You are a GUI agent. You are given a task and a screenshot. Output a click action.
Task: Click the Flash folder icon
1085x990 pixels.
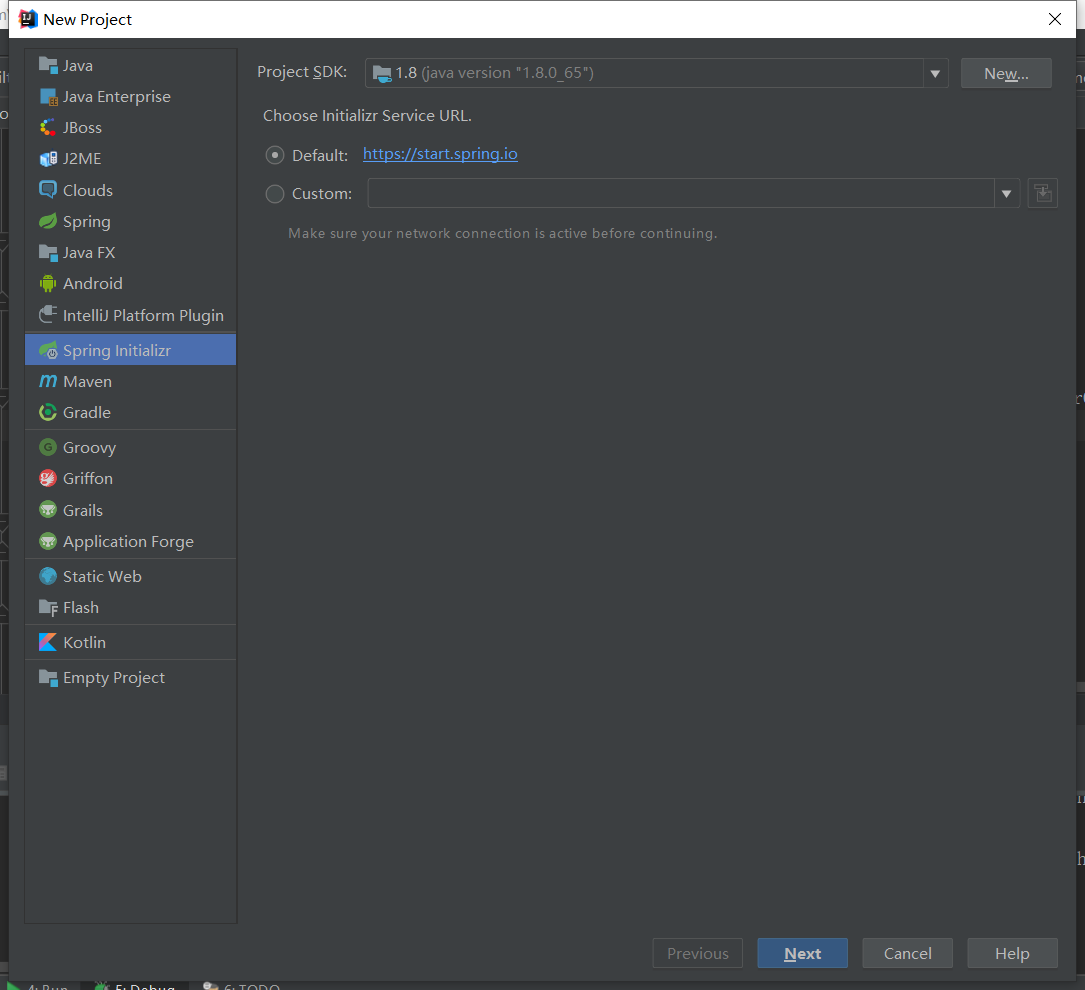(48, 608)
